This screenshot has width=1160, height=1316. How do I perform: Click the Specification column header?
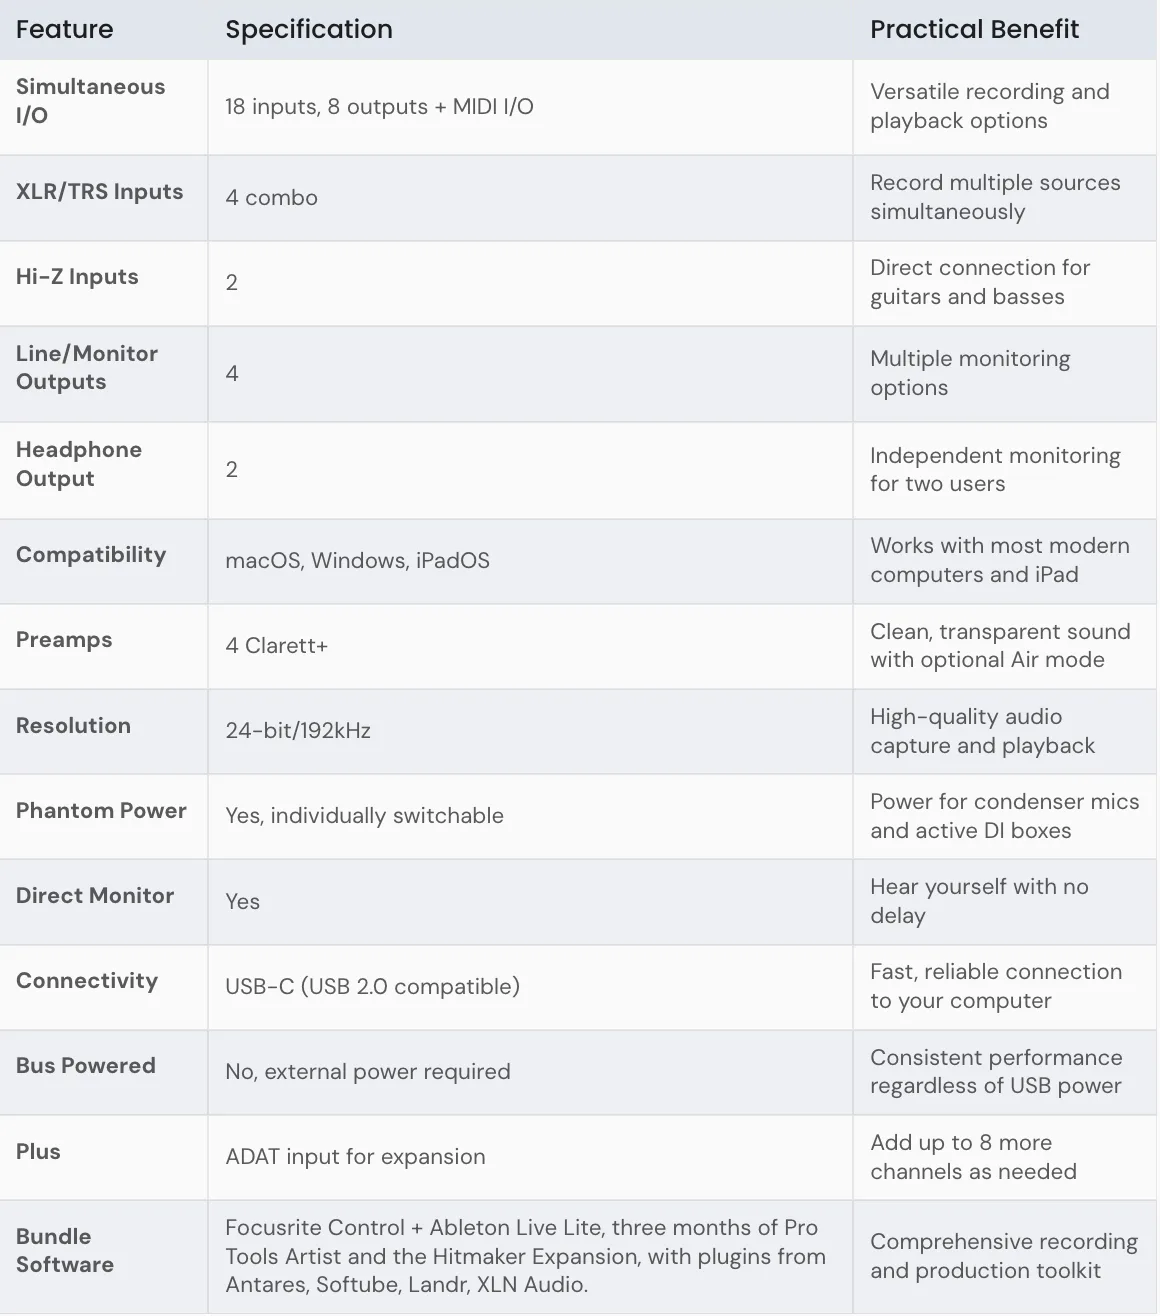309,30
